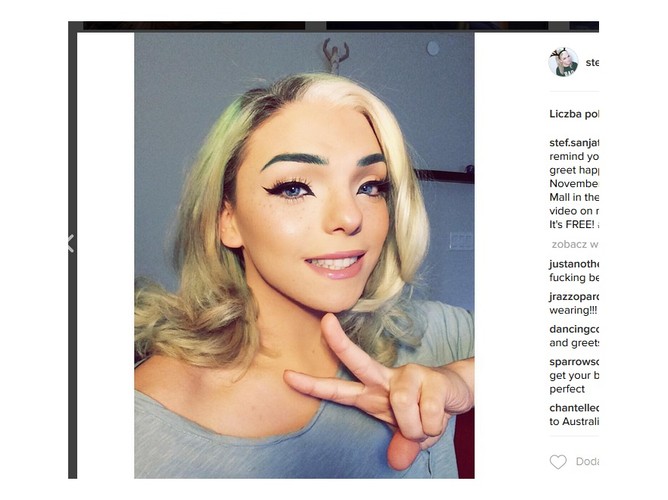Open stef.sanjat... username in caption
The image size is (668, 500).
[574, 142]
